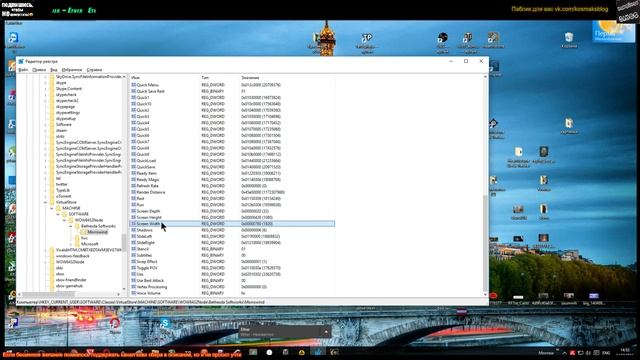Click the Vertex Processing value icon
640x360 pixels.
click(133, 287)
